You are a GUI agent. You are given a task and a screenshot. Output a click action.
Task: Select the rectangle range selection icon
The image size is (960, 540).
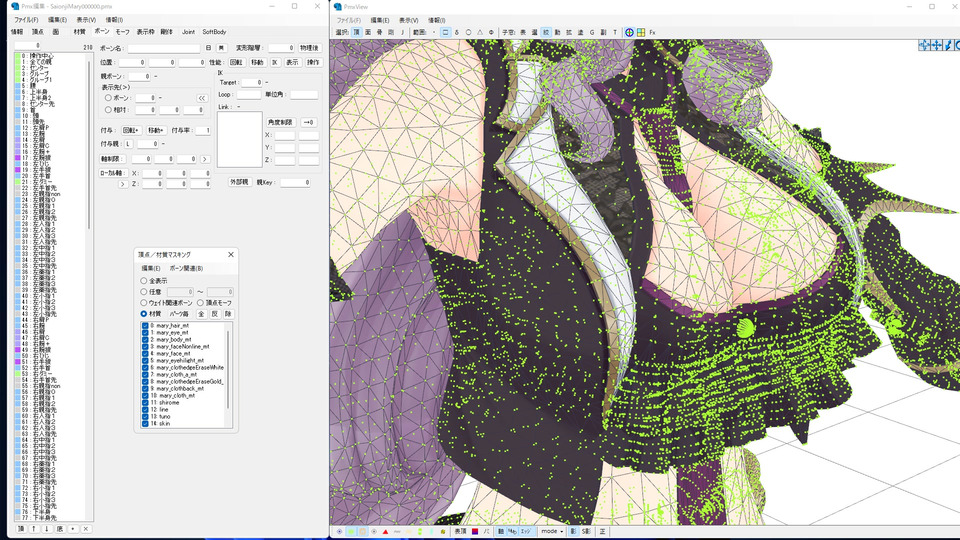[x=445, y=32]
